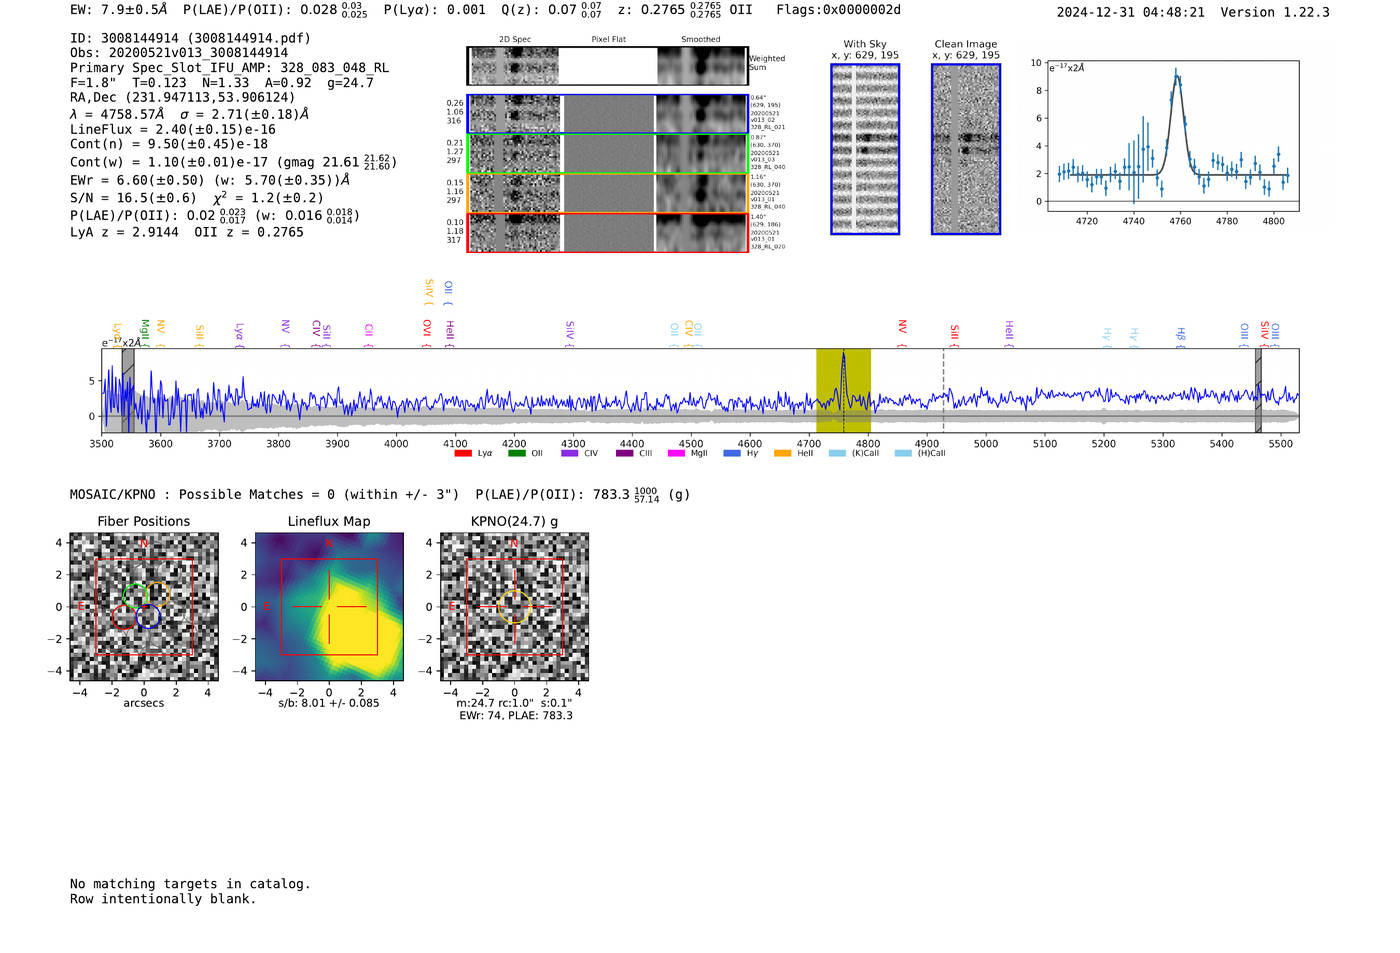Click the 'Pixel Flat' column header
1400x953 pixels.
coord(608,40)
